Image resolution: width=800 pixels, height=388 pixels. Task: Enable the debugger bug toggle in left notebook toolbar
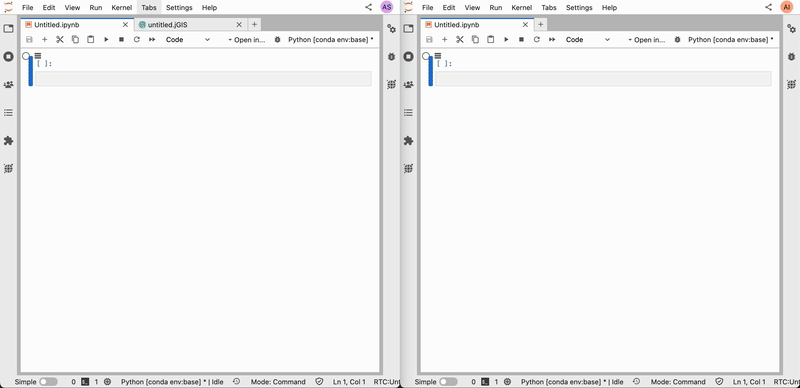278,39
